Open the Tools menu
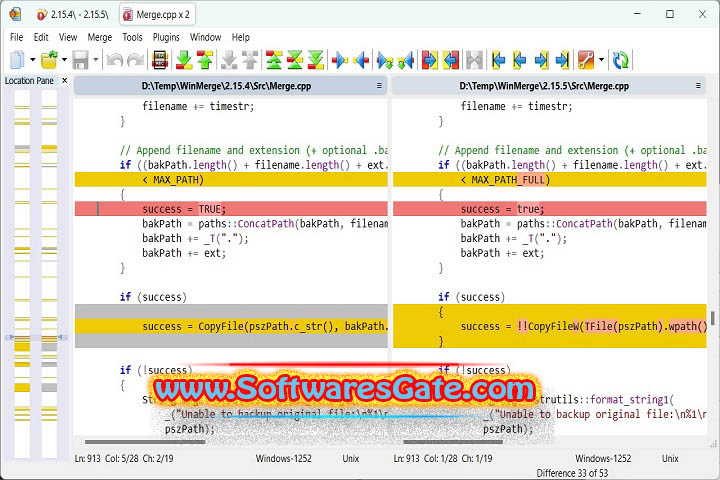Viewport: 720px width, 480px height. tap(132, 37)
